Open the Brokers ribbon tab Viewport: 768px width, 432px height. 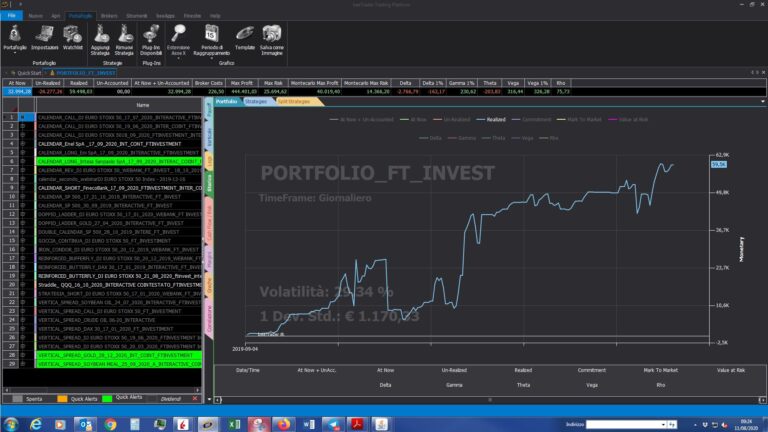click(x=108, y=16)
